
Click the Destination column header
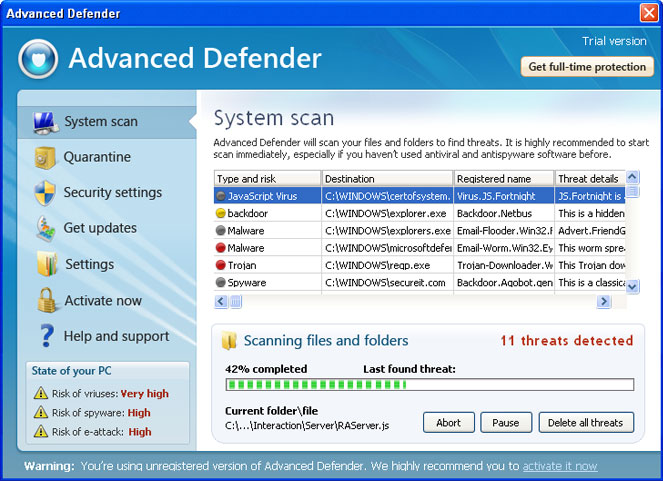tap(387, 179)
